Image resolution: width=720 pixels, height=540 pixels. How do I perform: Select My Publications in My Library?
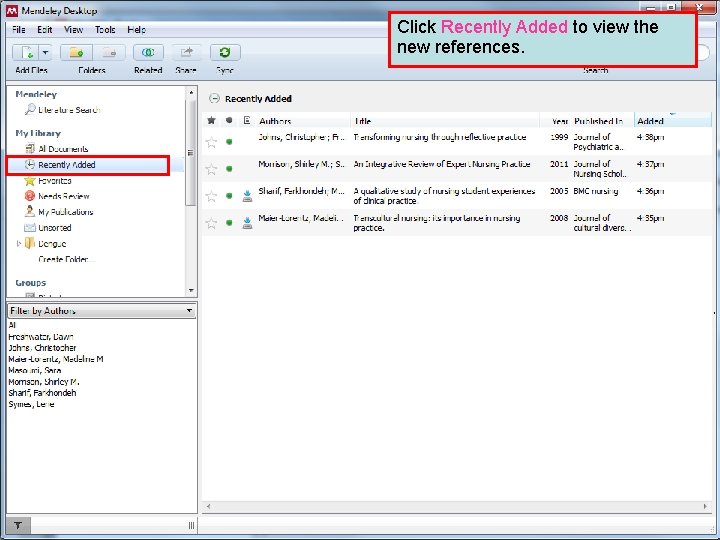click(x=65, y=212)
